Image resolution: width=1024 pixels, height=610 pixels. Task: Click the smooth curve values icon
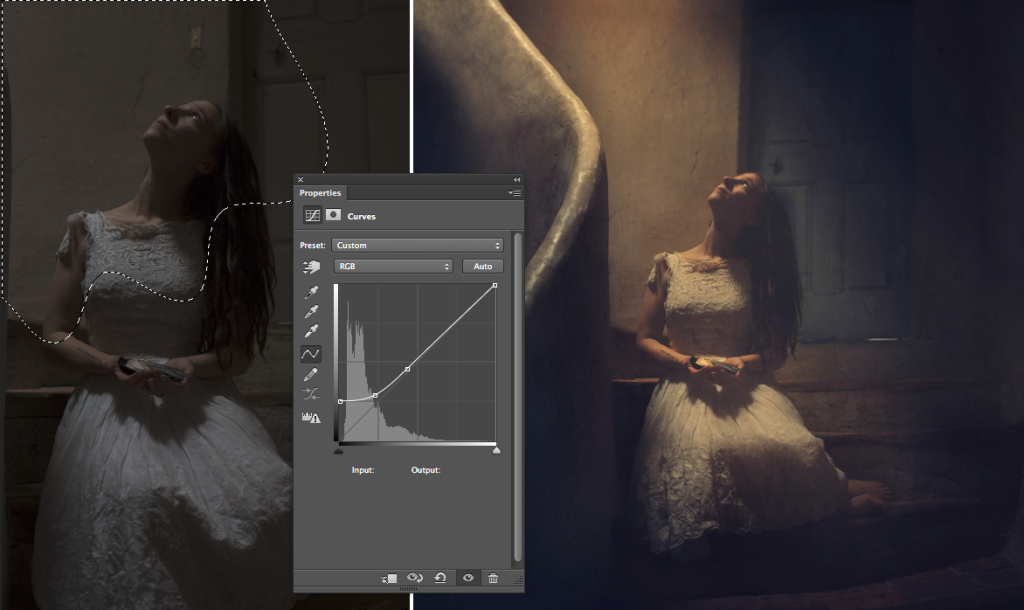click(x=311, y=394)
